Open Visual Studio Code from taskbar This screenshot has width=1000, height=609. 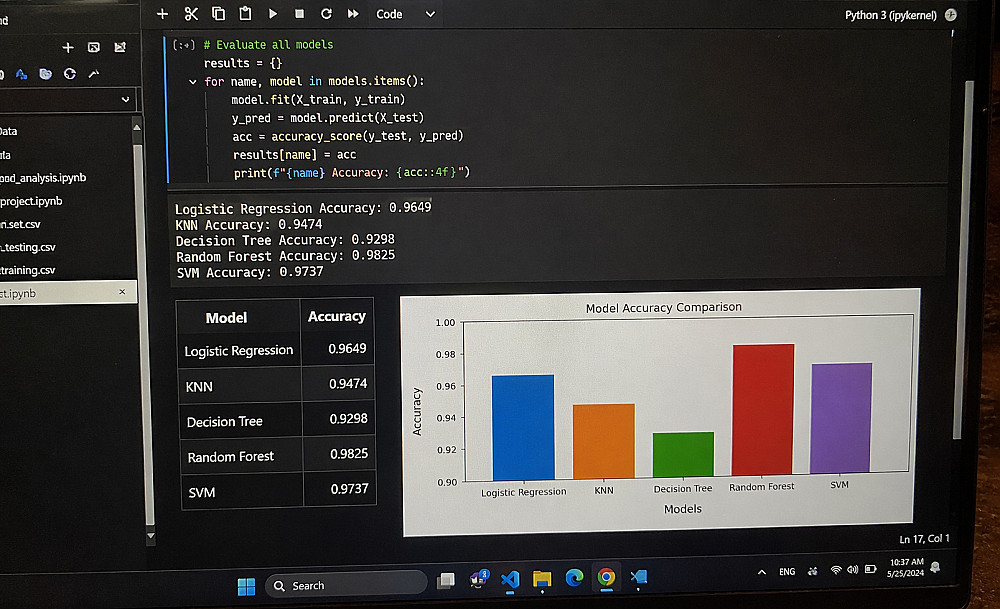coord(510,579)
